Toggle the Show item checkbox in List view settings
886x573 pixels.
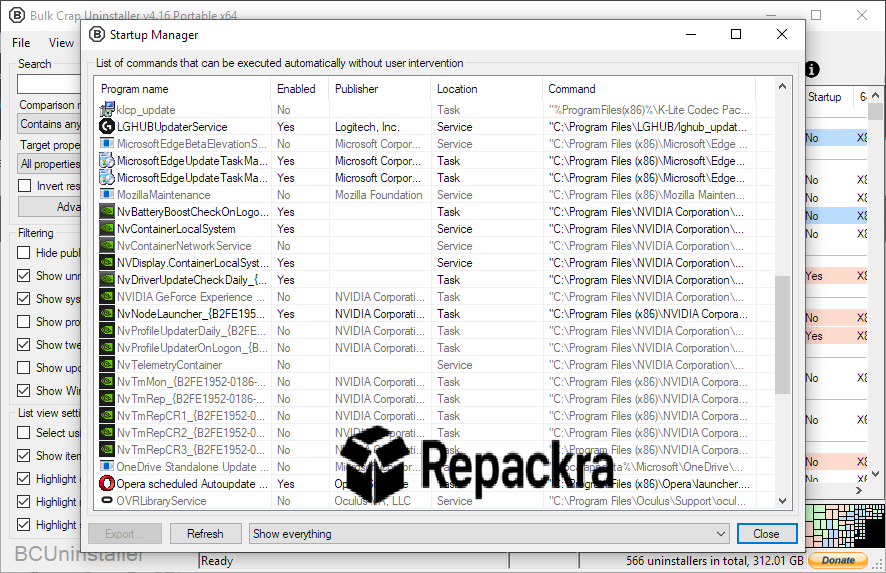click(24, 455)
